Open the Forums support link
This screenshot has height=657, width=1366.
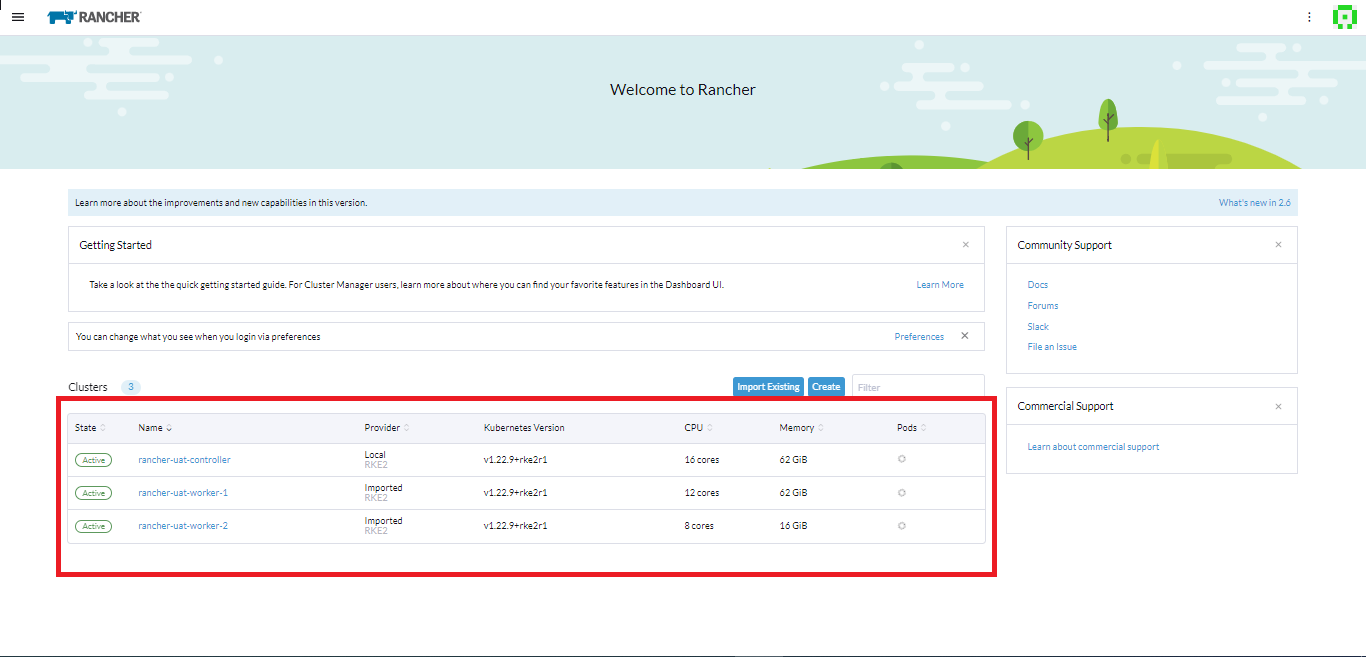click(x=1043, y=306)
